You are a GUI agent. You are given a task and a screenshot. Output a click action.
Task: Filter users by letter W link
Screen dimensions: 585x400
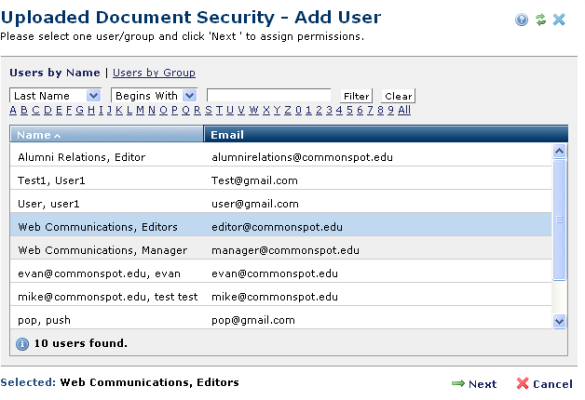[x=254, y=110]
